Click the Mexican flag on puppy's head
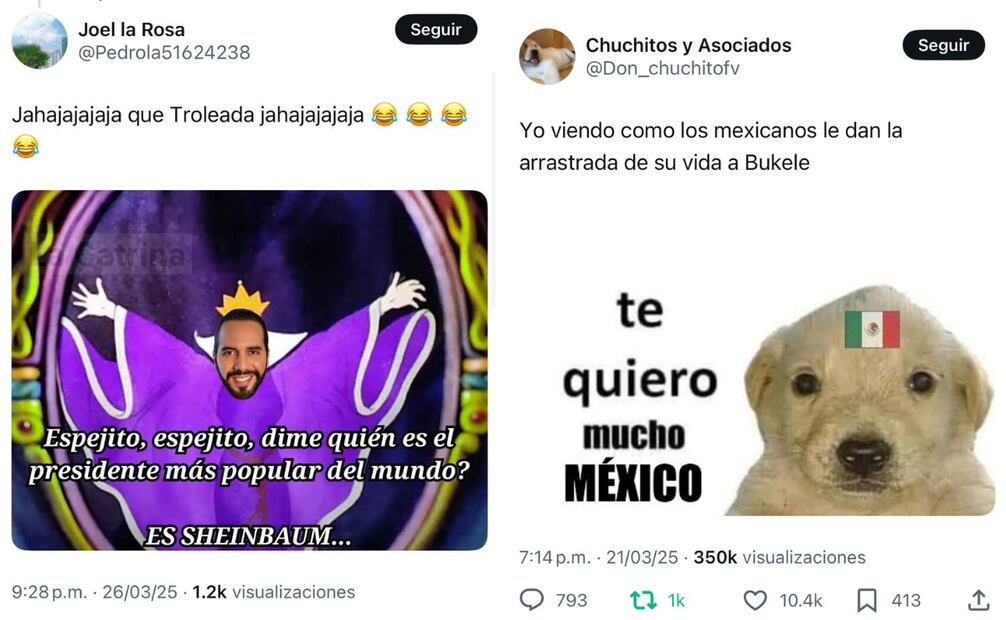 [872, 329]
